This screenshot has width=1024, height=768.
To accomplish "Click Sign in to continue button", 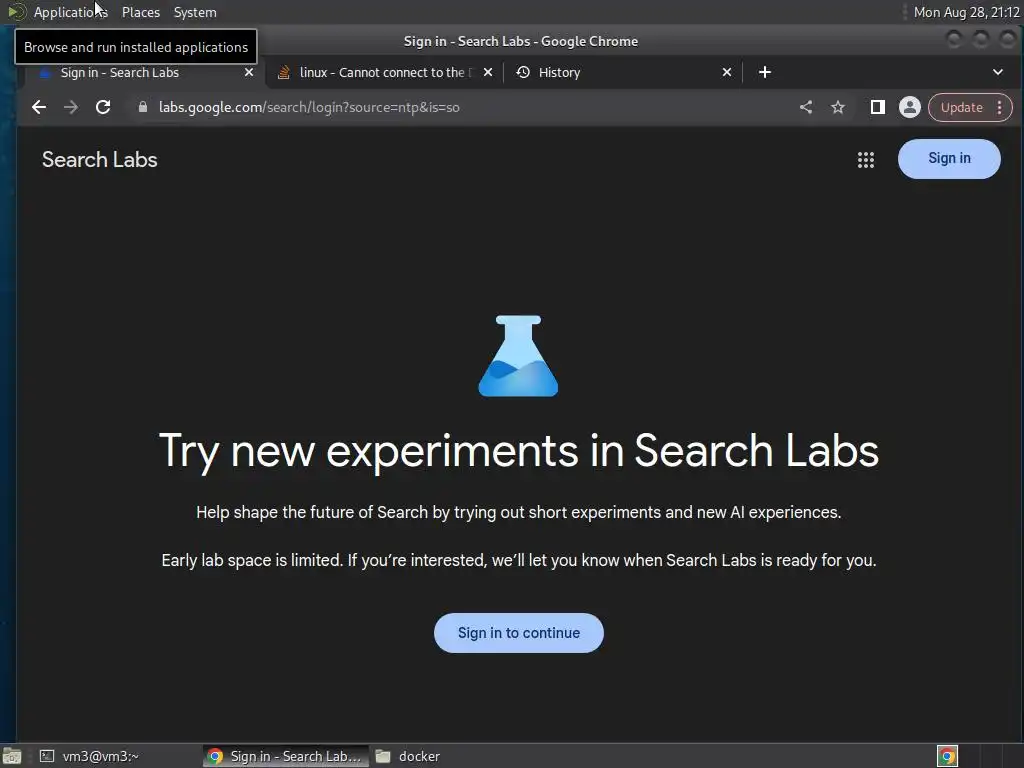I will pyautogui.click(x=519, y=633).
